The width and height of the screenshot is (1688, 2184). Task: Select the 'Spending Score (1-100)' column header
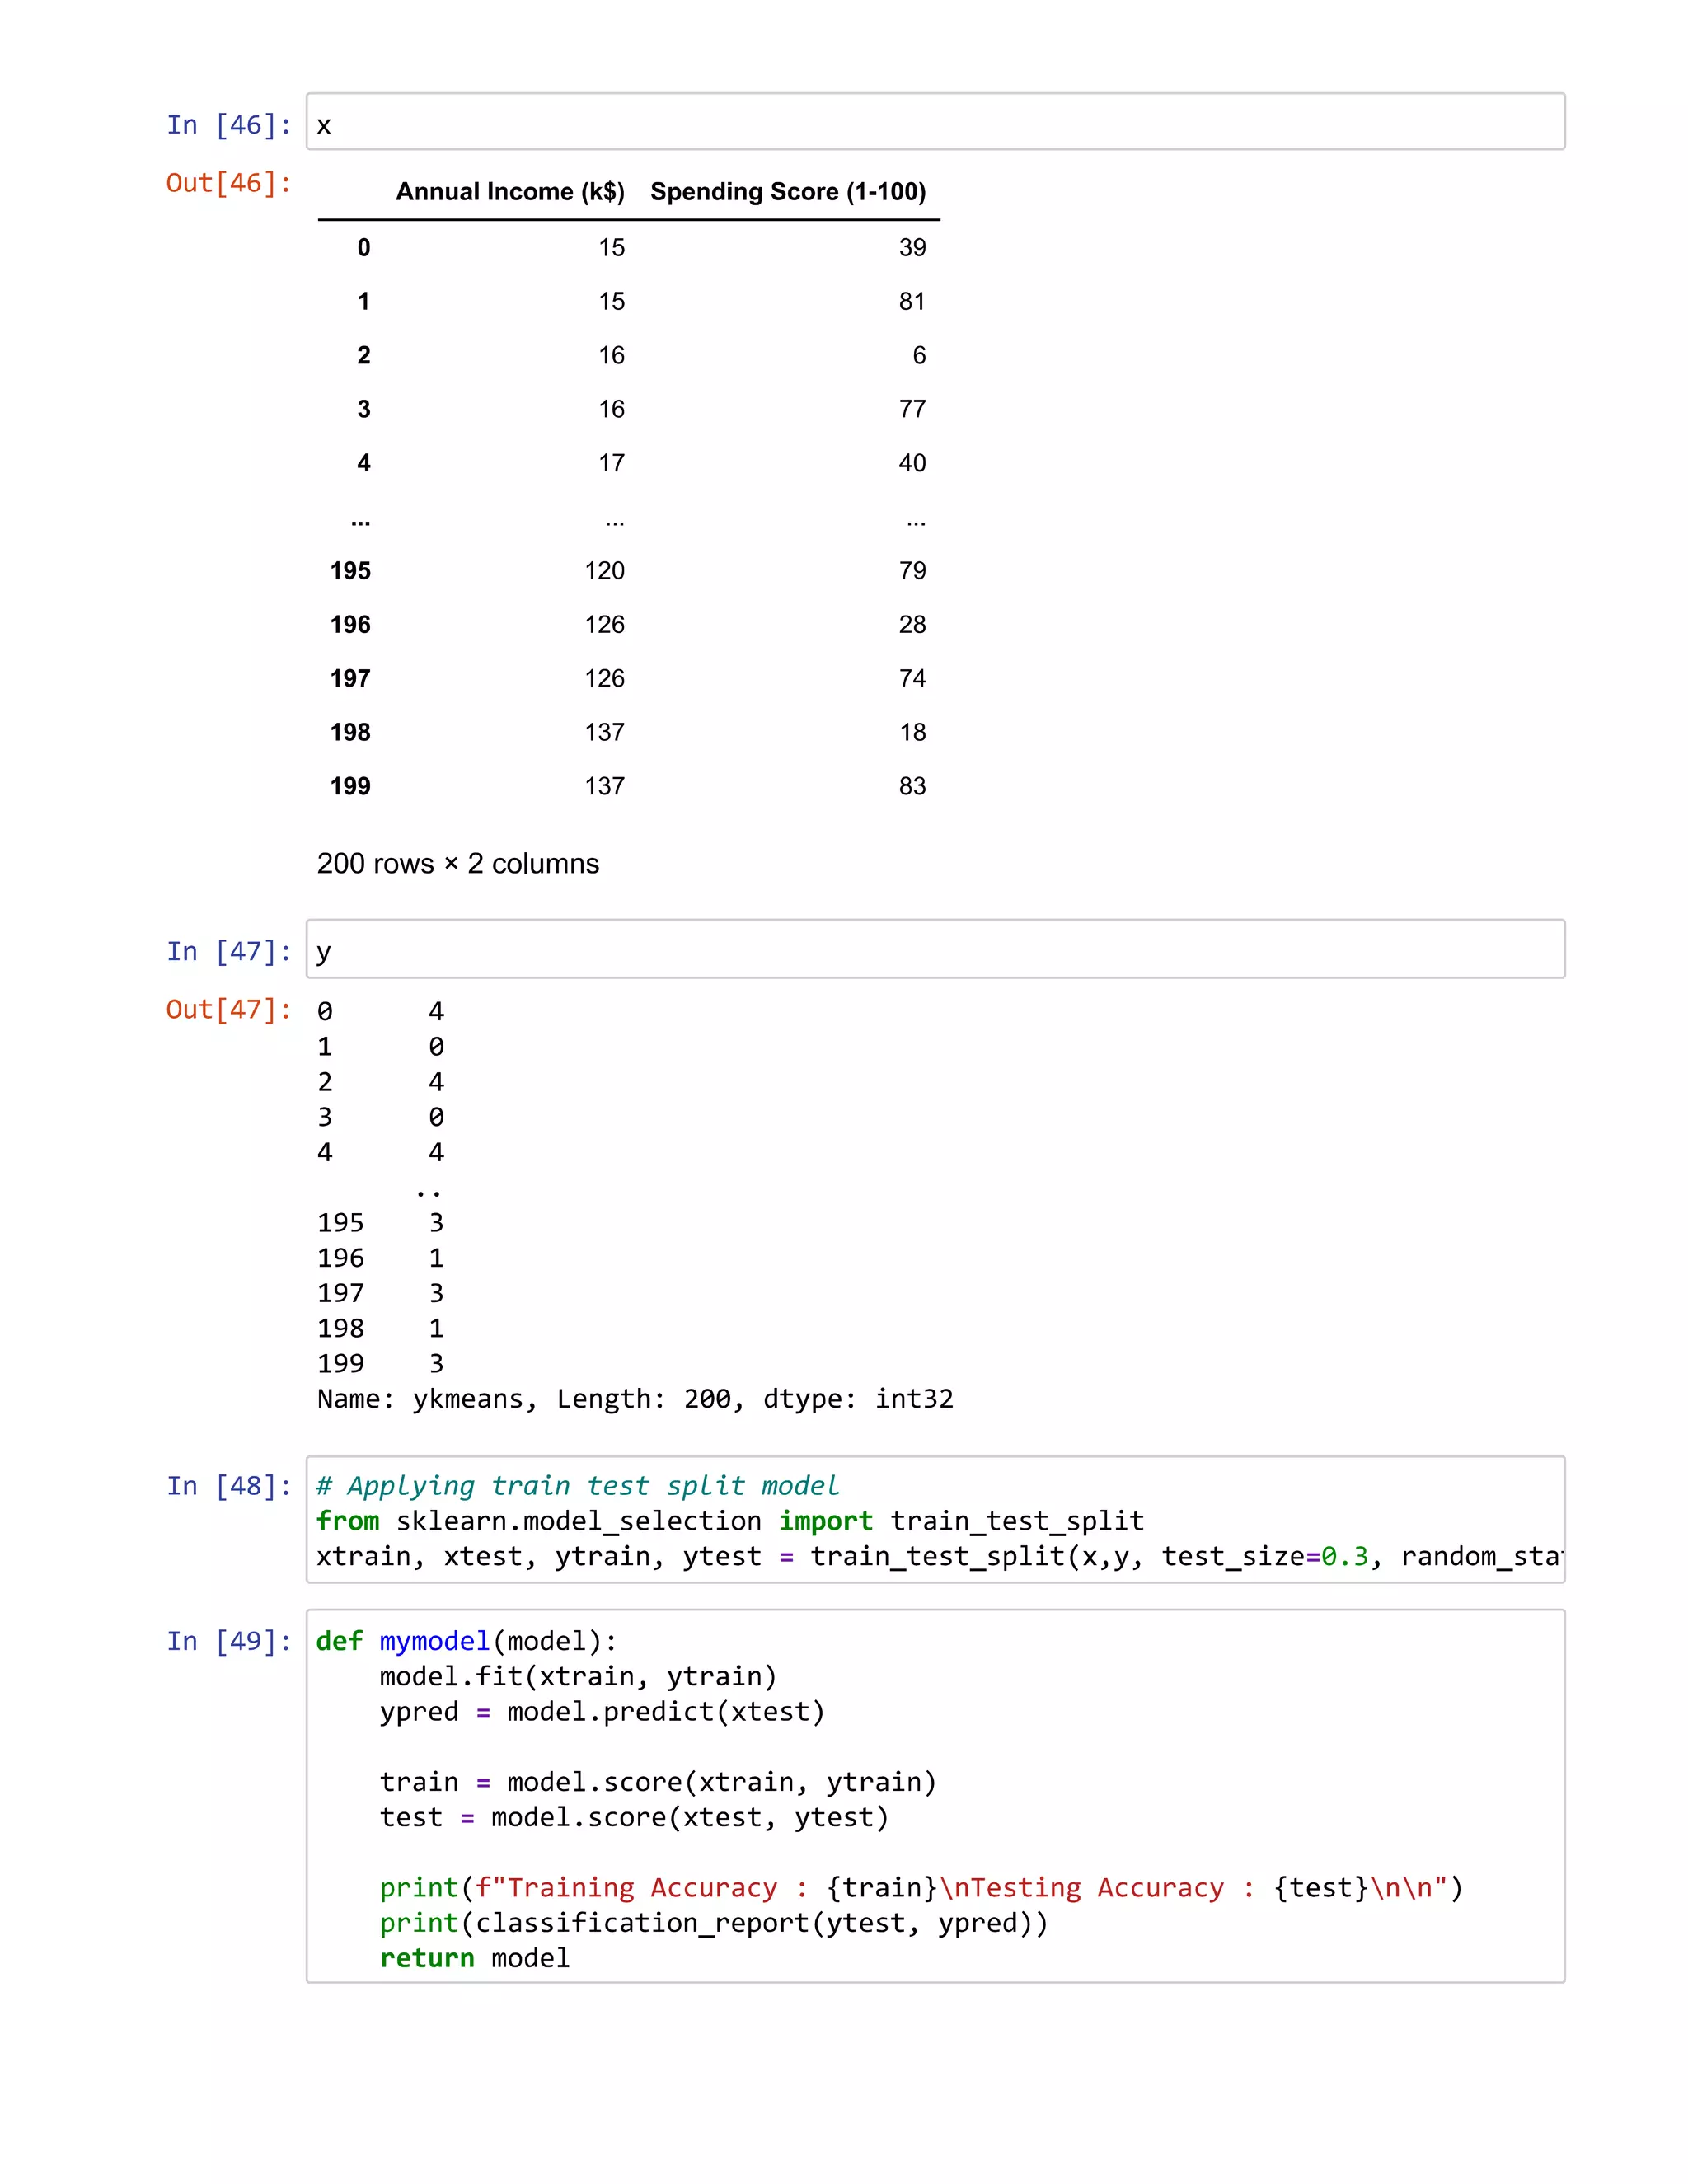pos(788,192)
